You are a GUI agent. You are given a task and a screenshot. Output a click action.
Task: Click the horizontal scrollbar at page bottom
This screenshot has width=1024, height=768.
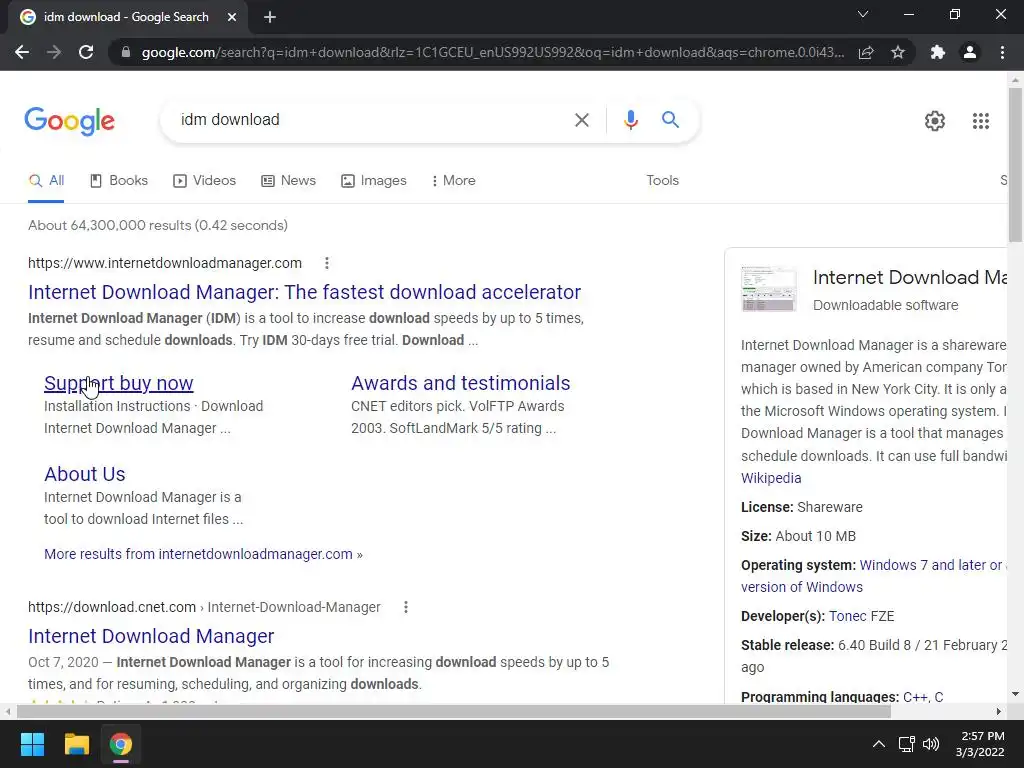[x=453, y=712]
